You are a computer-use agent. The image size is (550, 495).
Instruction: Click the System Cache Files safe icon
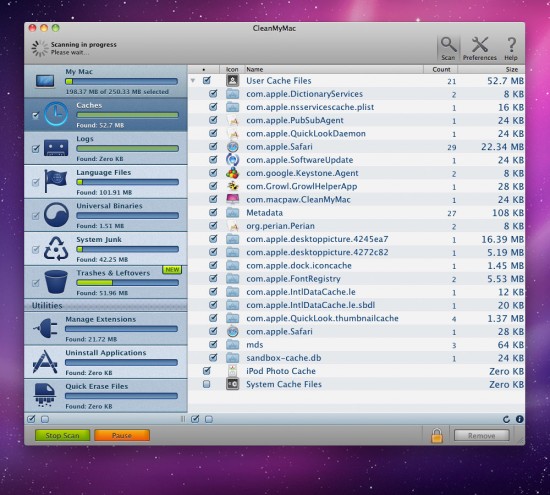tap(232, 384)
